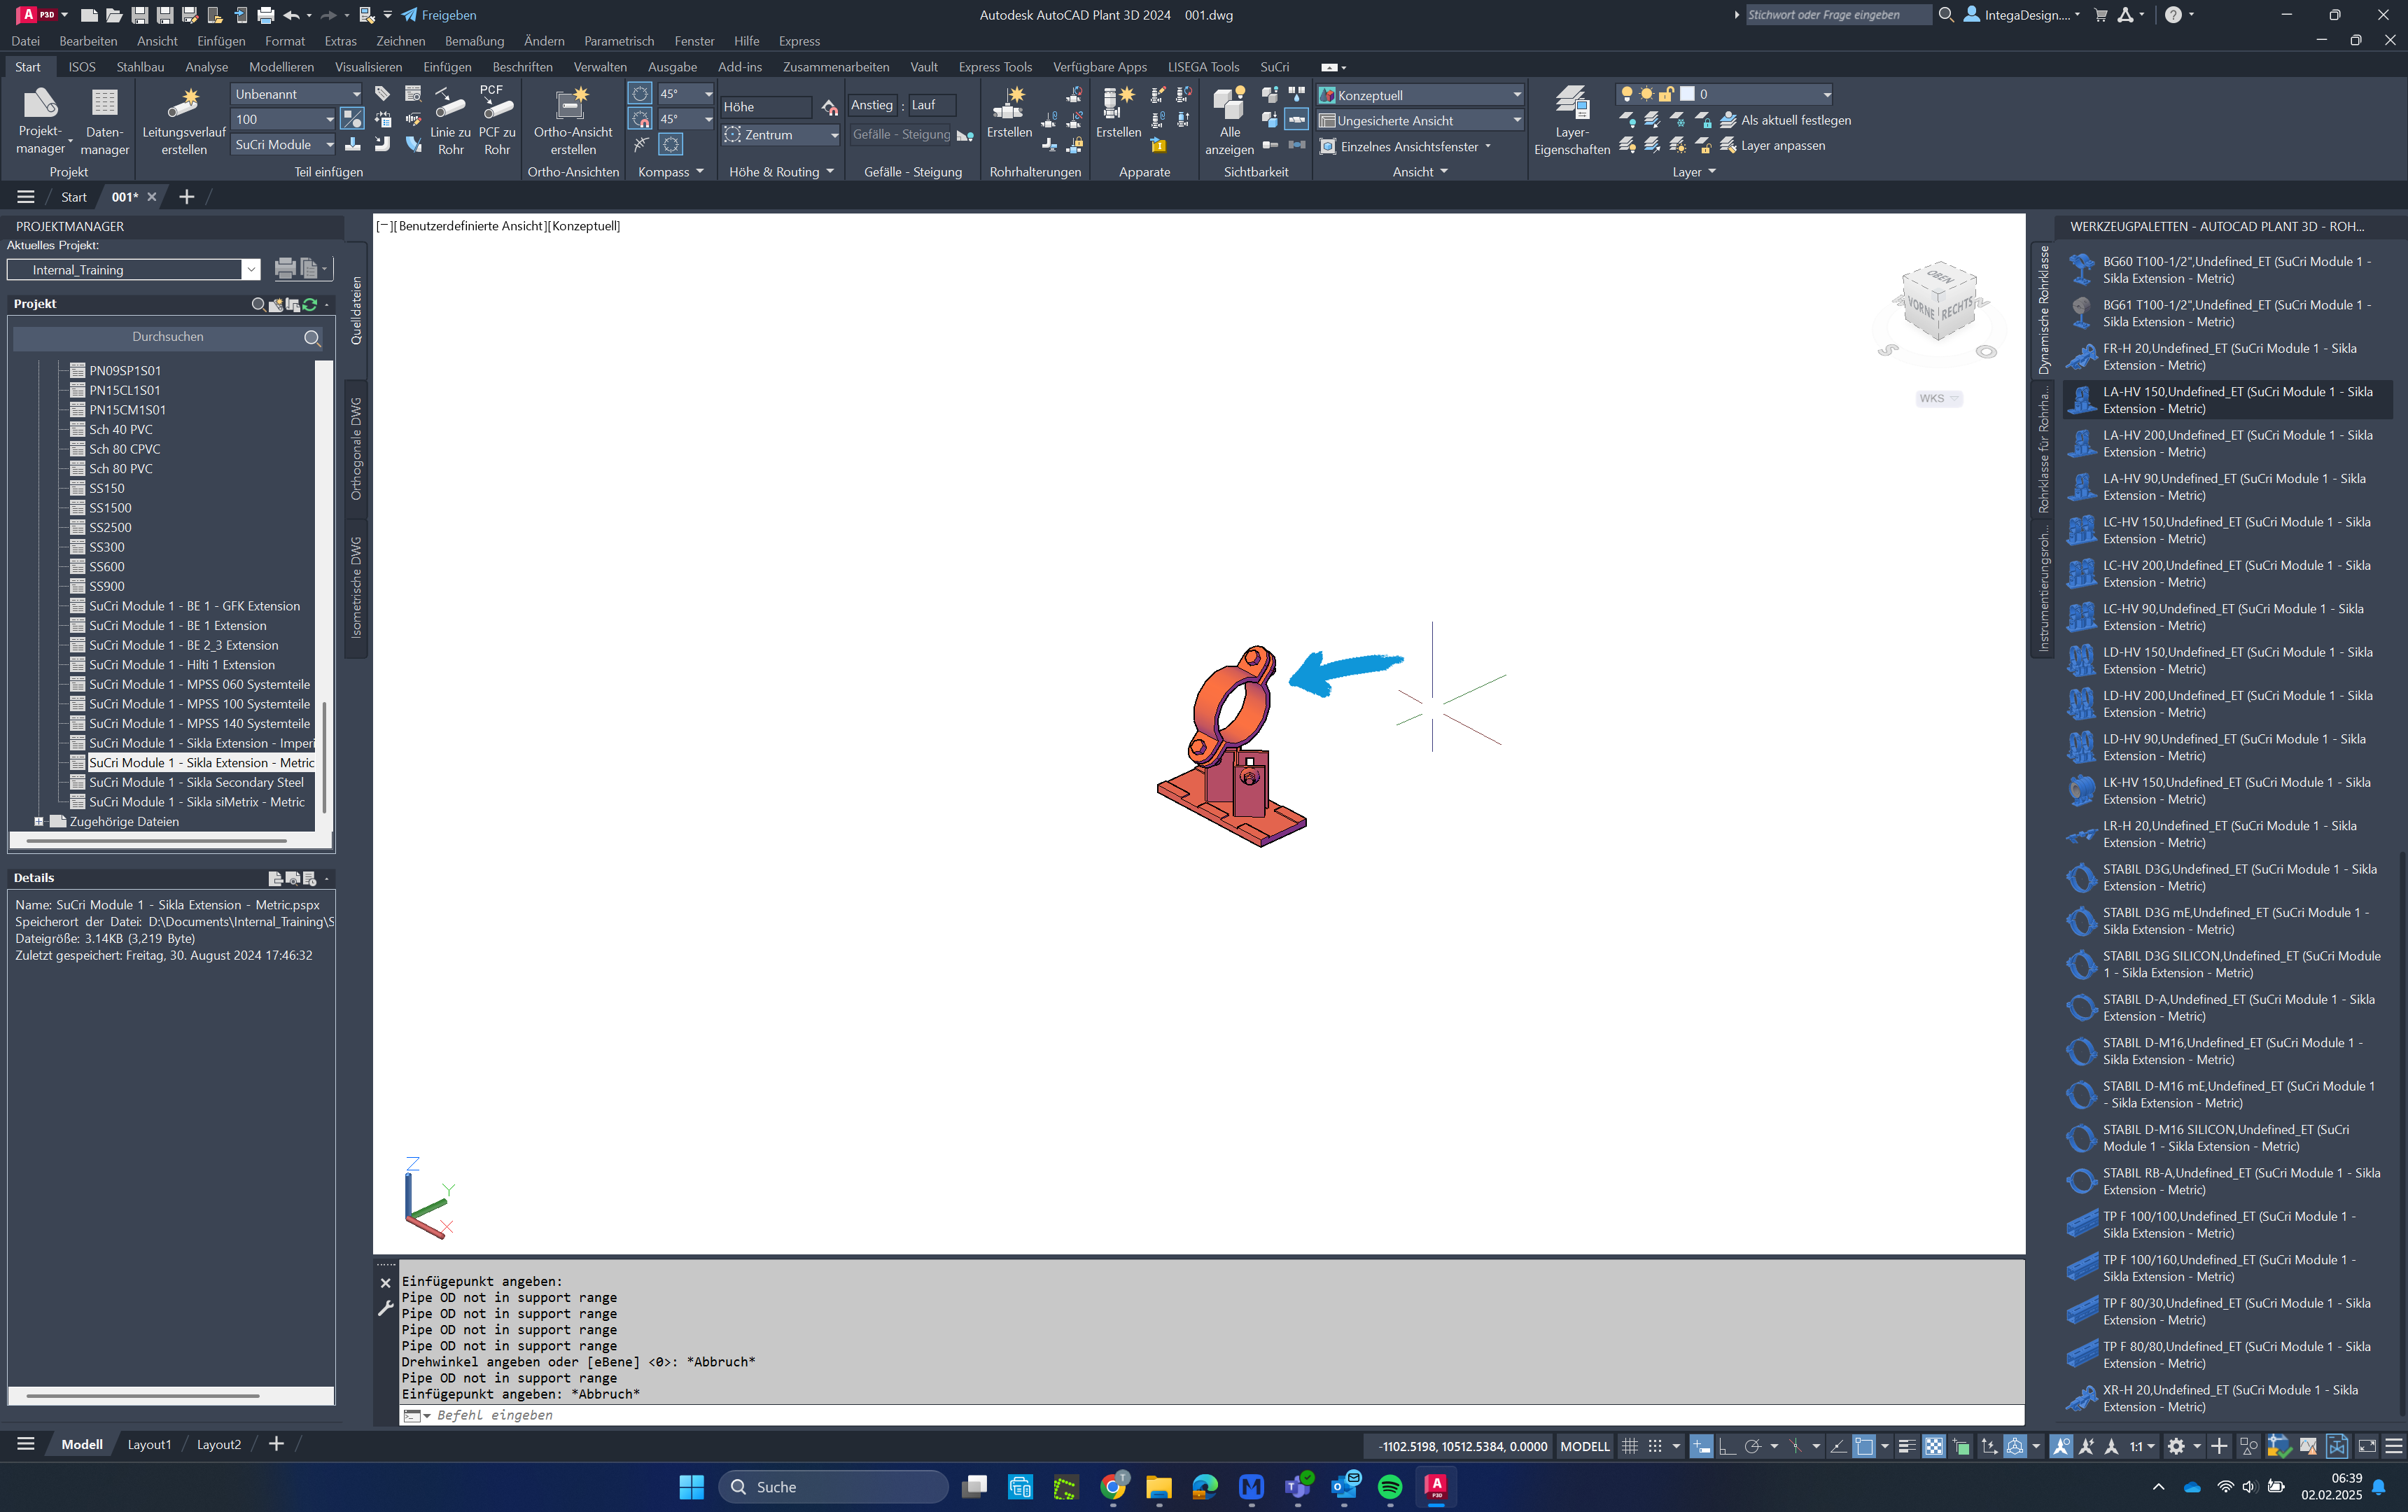Open Layer-Eigenschaften manager
Screen dimensions: 2408x1512
(x=1571, y=120)
